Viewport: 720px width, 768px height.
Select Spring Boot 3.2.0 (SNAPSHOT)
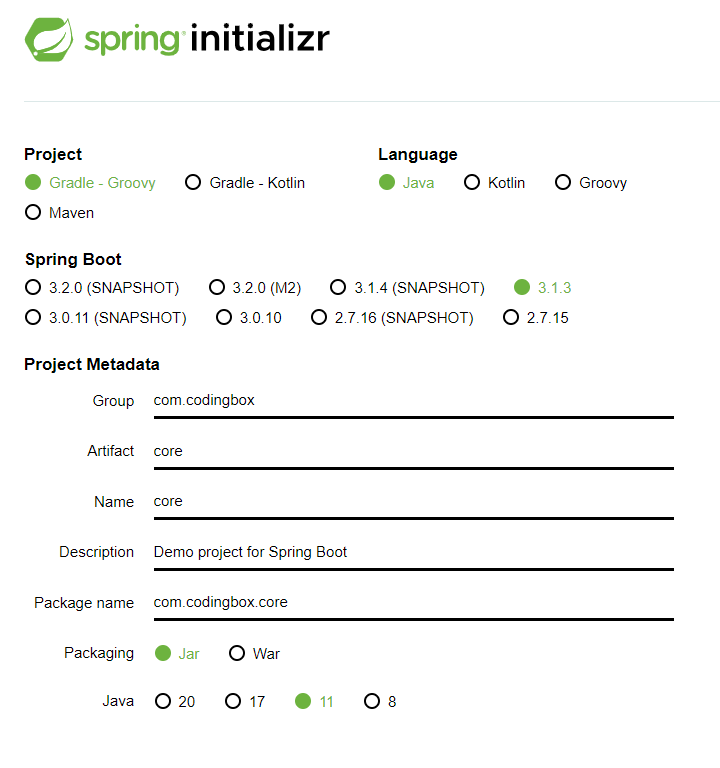(102, 288)
